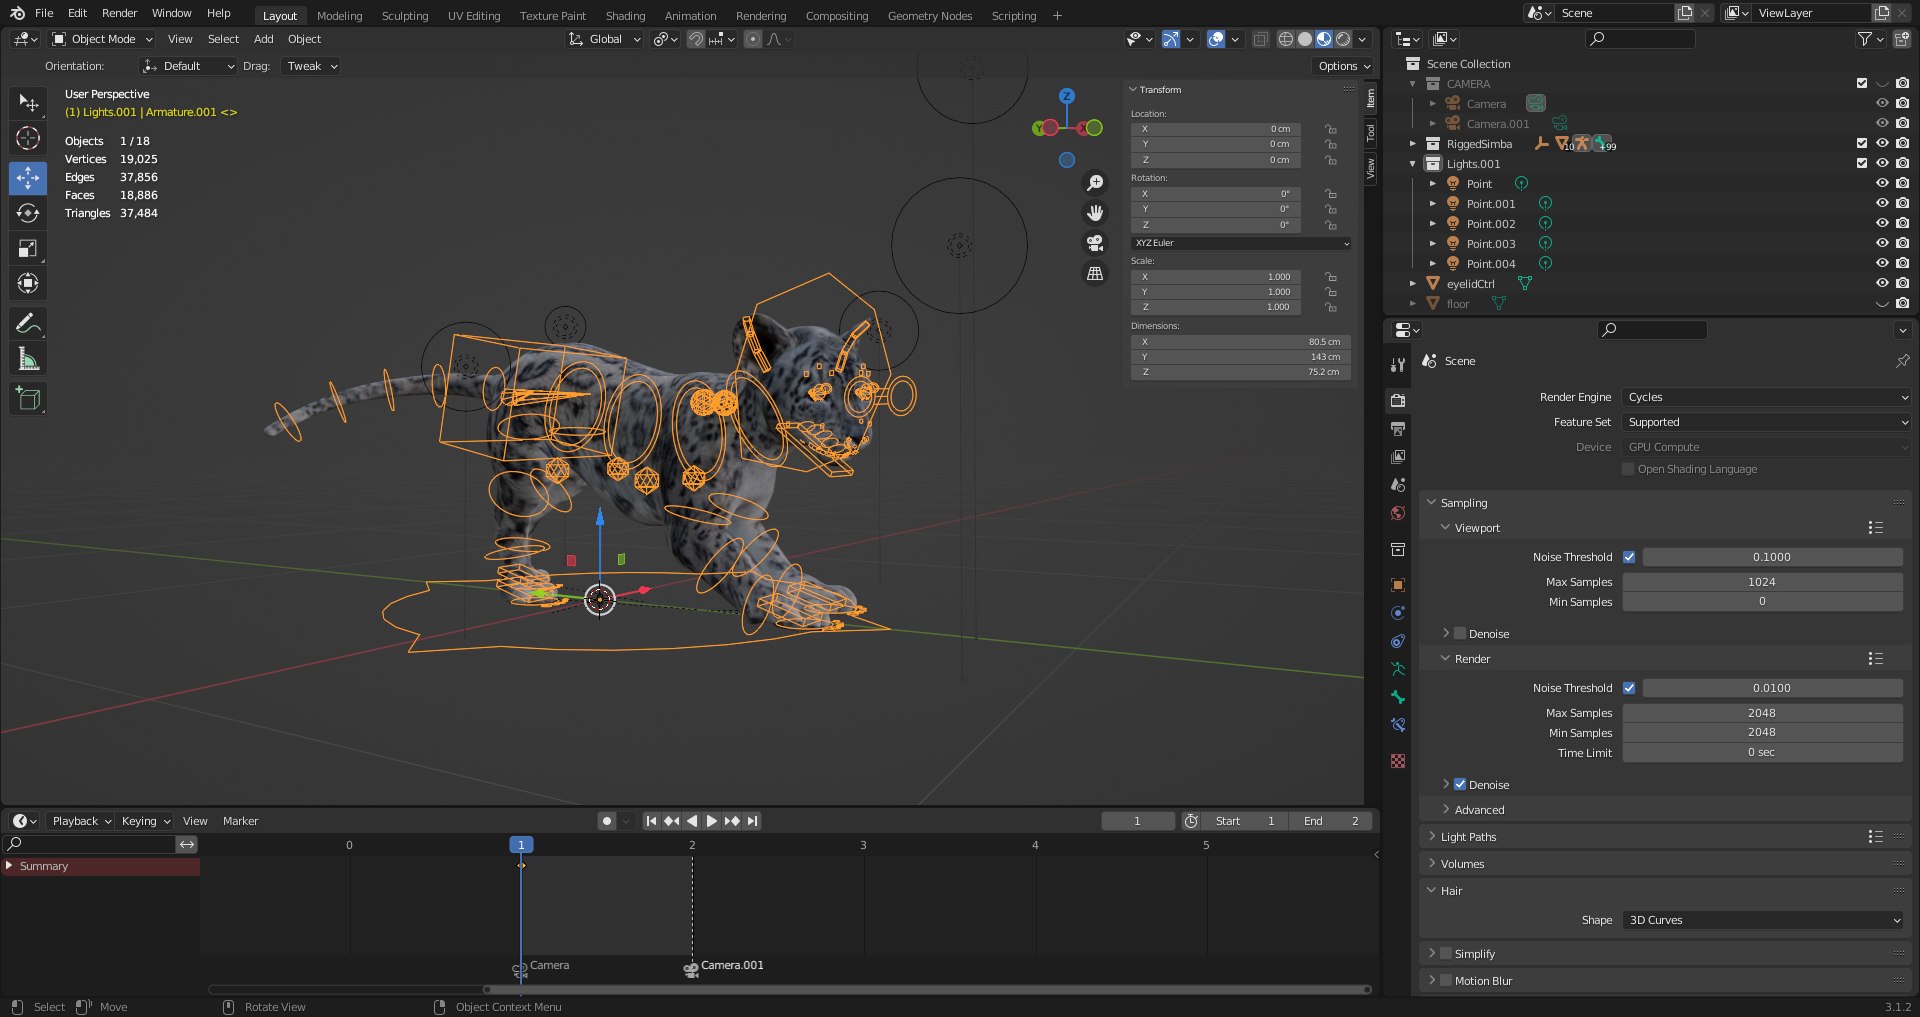Click the pan view hand icon

pos(1095,213)
